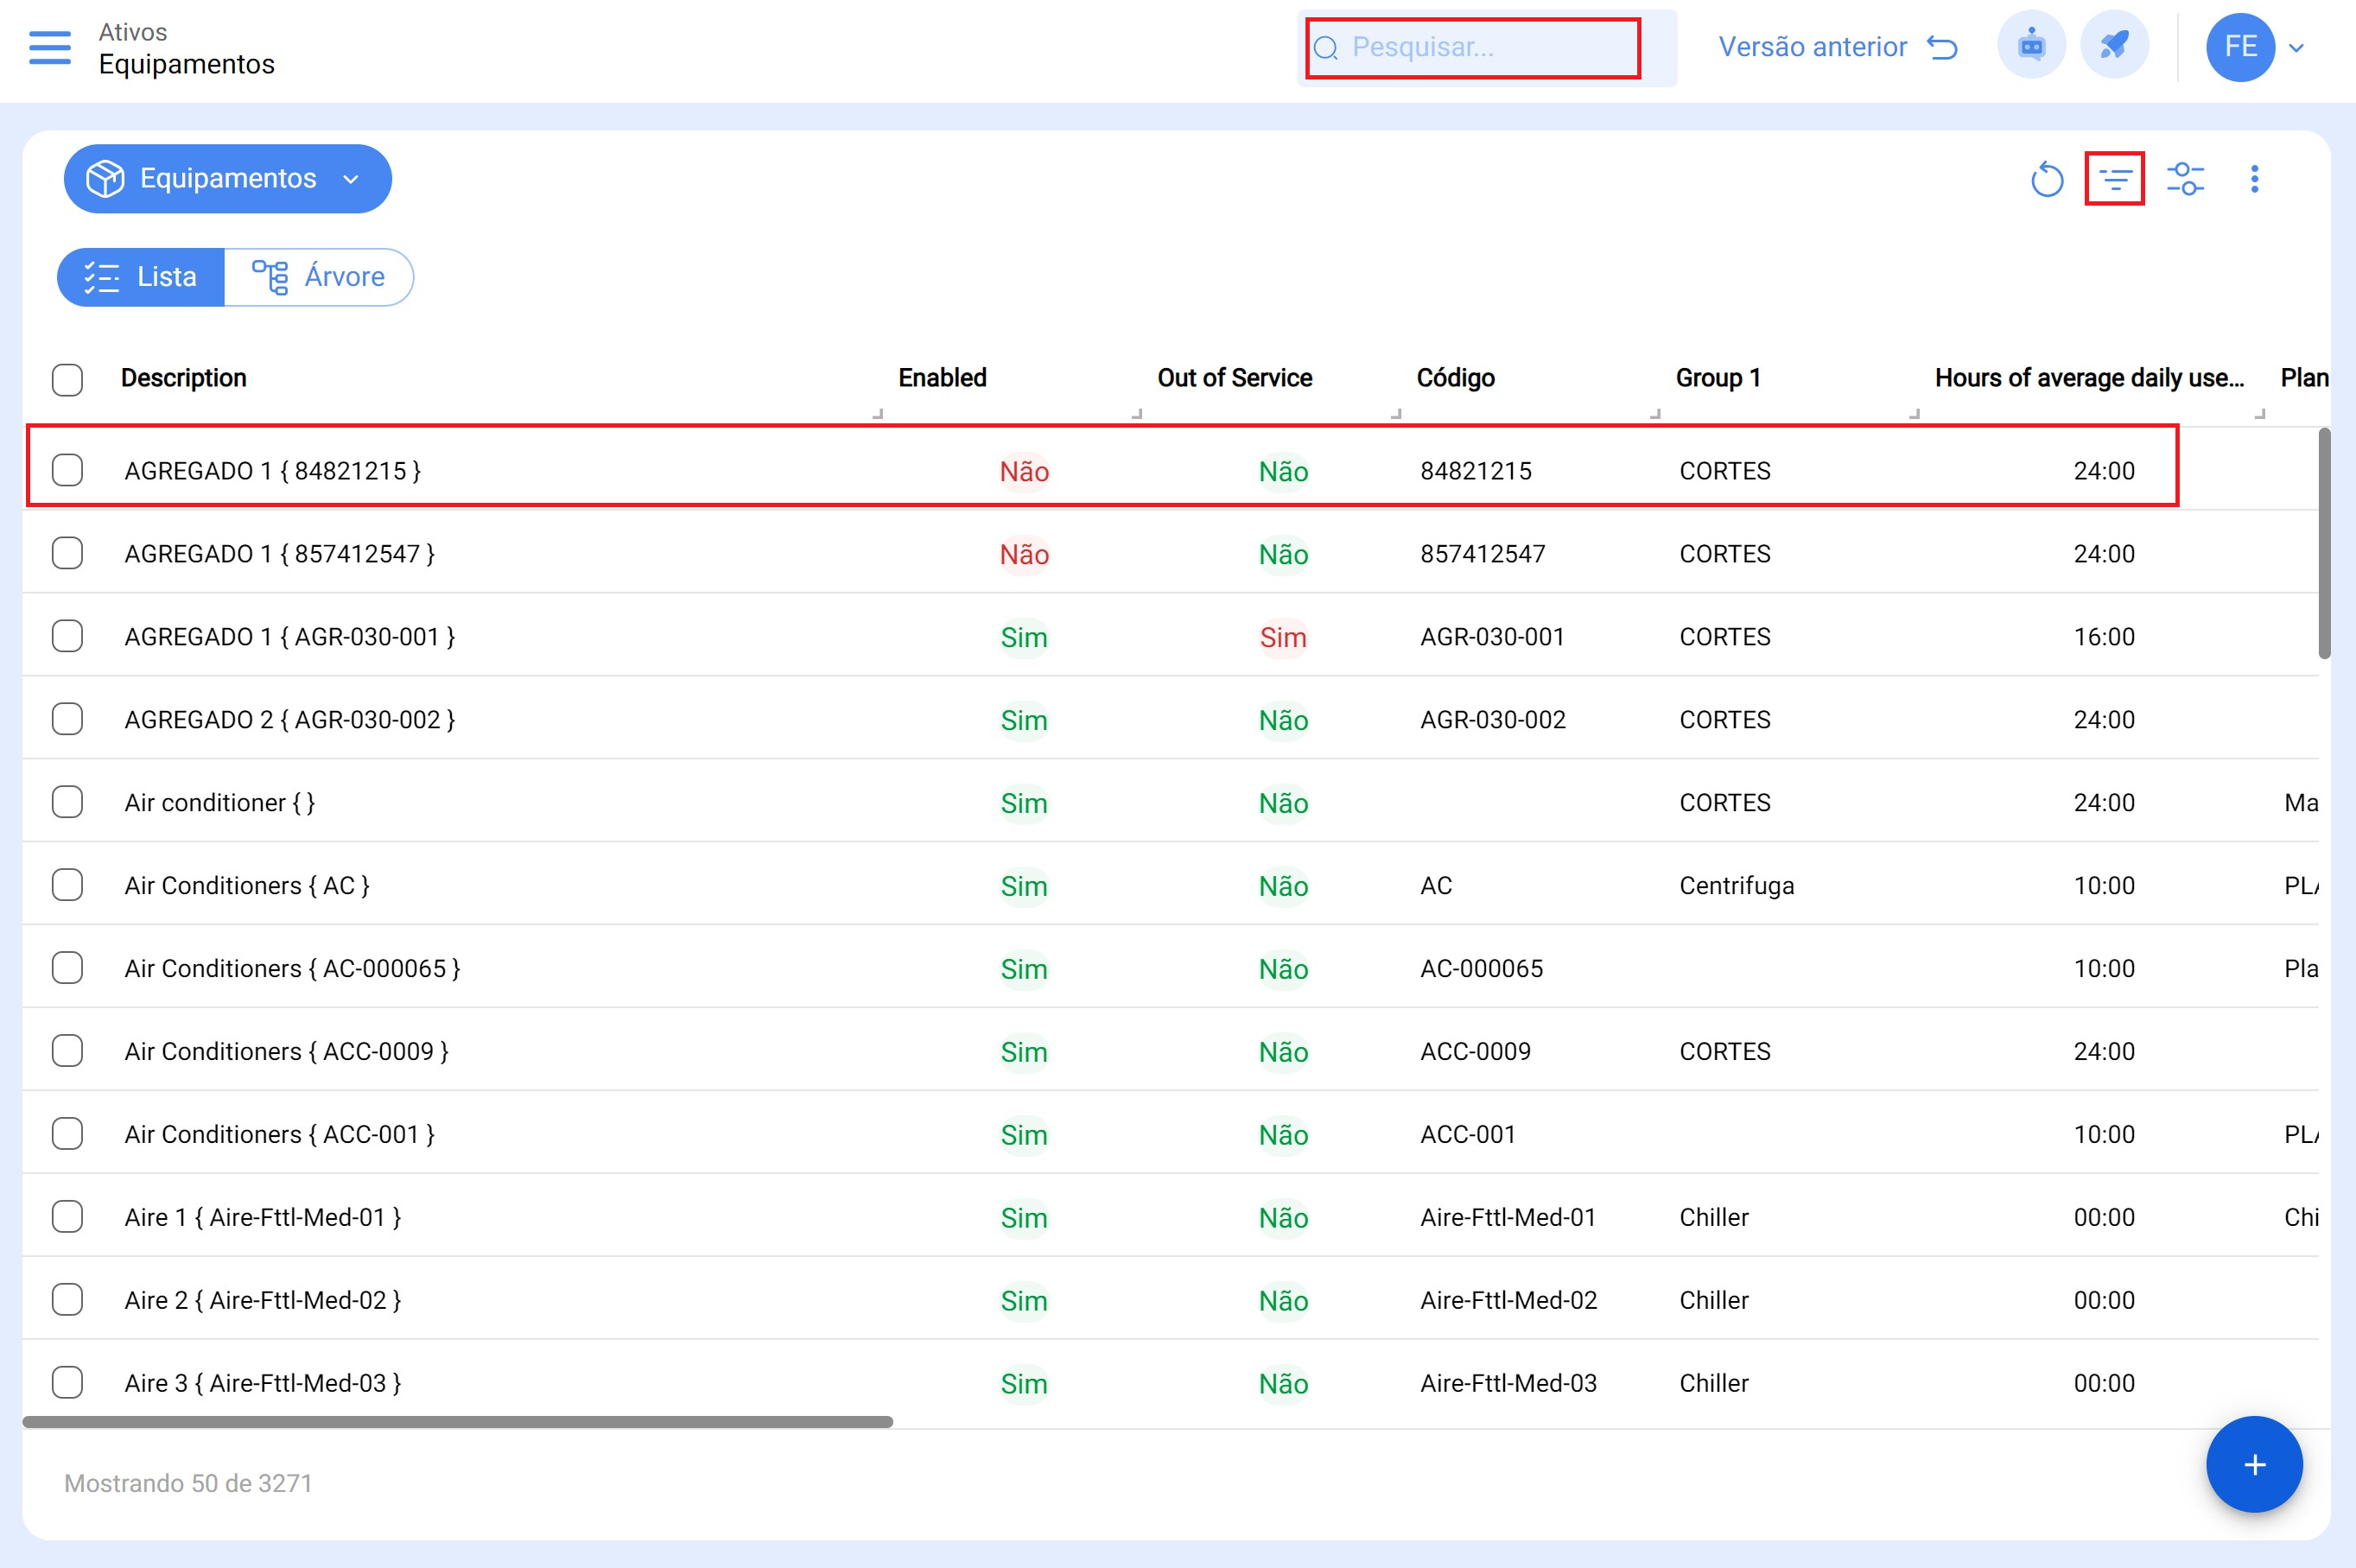Click the horizontal table scrollbar

point(457,1421)
